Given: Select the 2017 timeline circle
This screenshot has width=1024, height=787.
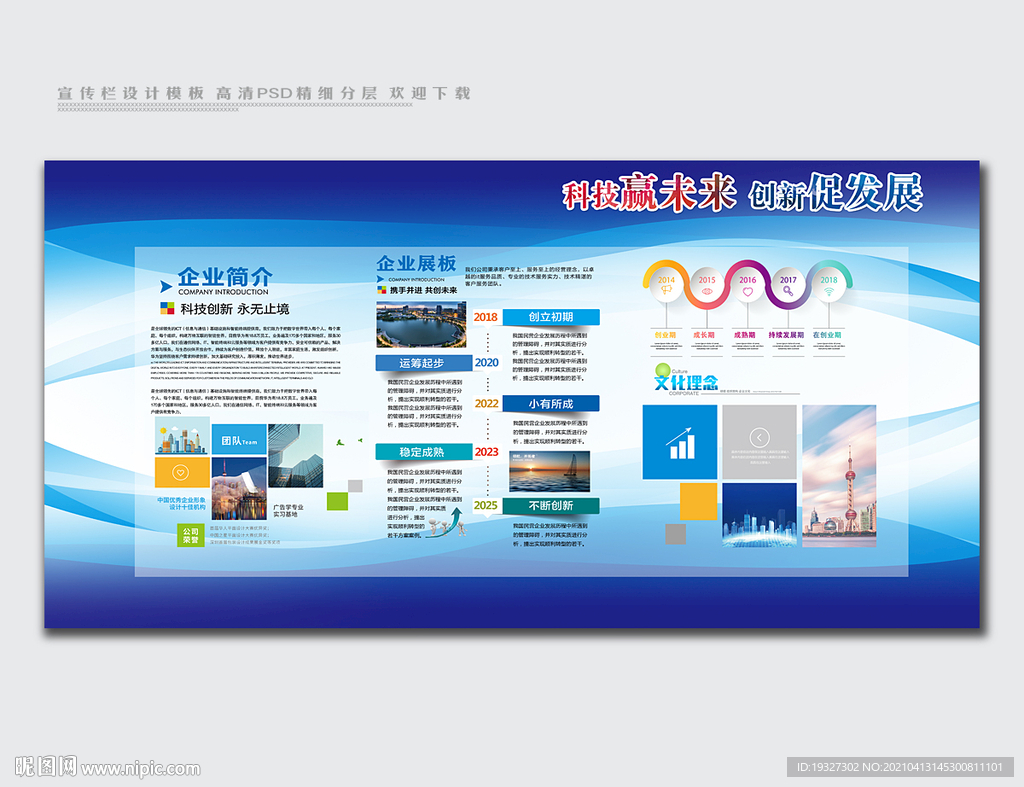Looking at the screenshot, I should [x=788, y=285].
